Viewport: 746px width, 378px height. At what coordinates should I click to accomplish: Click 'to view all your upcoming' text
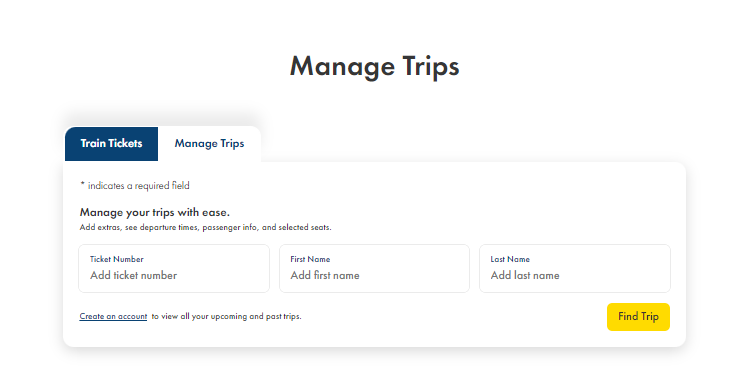pyautogui.click(x=200, y=316)
